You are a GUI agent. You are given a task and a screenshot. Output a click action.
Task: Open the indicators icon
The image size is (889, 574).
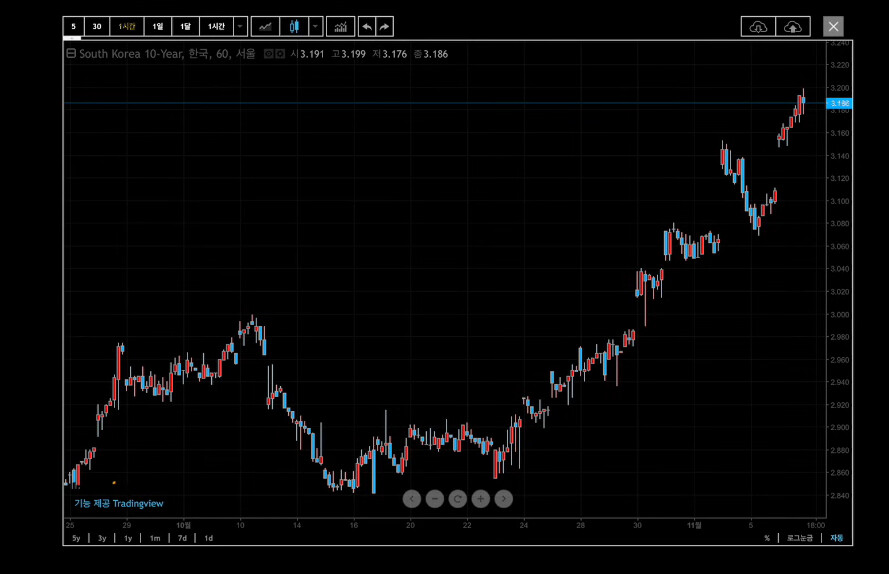pyautogui.click(x=341, y=27)
